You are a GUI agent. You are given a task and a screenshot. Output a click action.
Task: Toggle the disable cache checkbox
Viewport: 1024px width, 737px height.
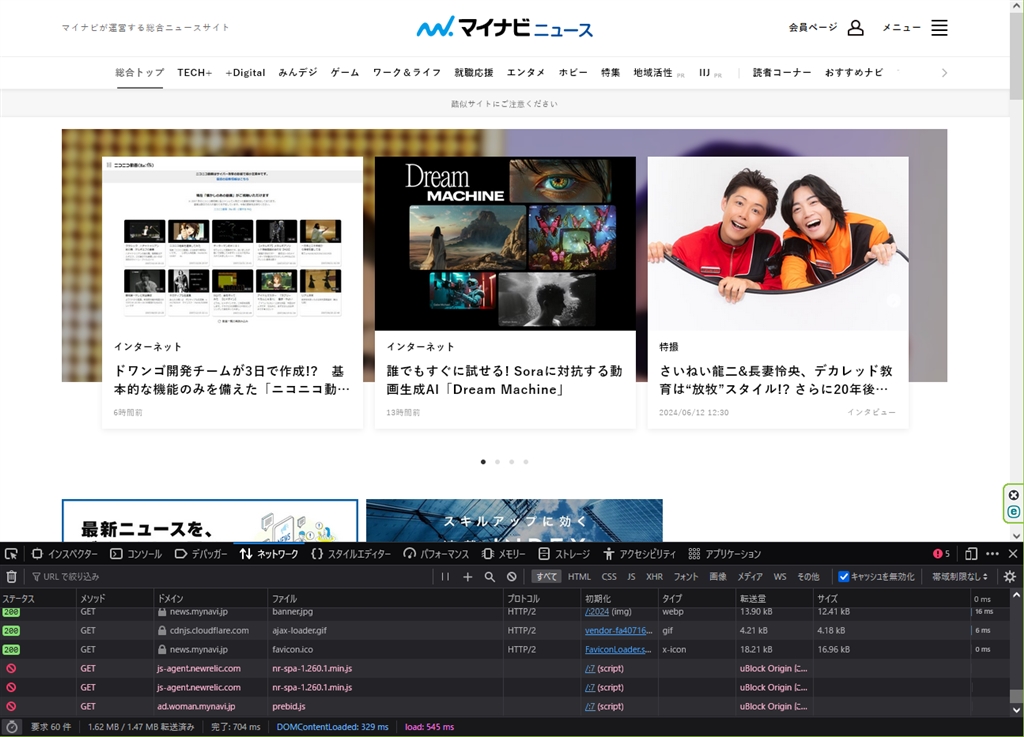click(844, 577)
